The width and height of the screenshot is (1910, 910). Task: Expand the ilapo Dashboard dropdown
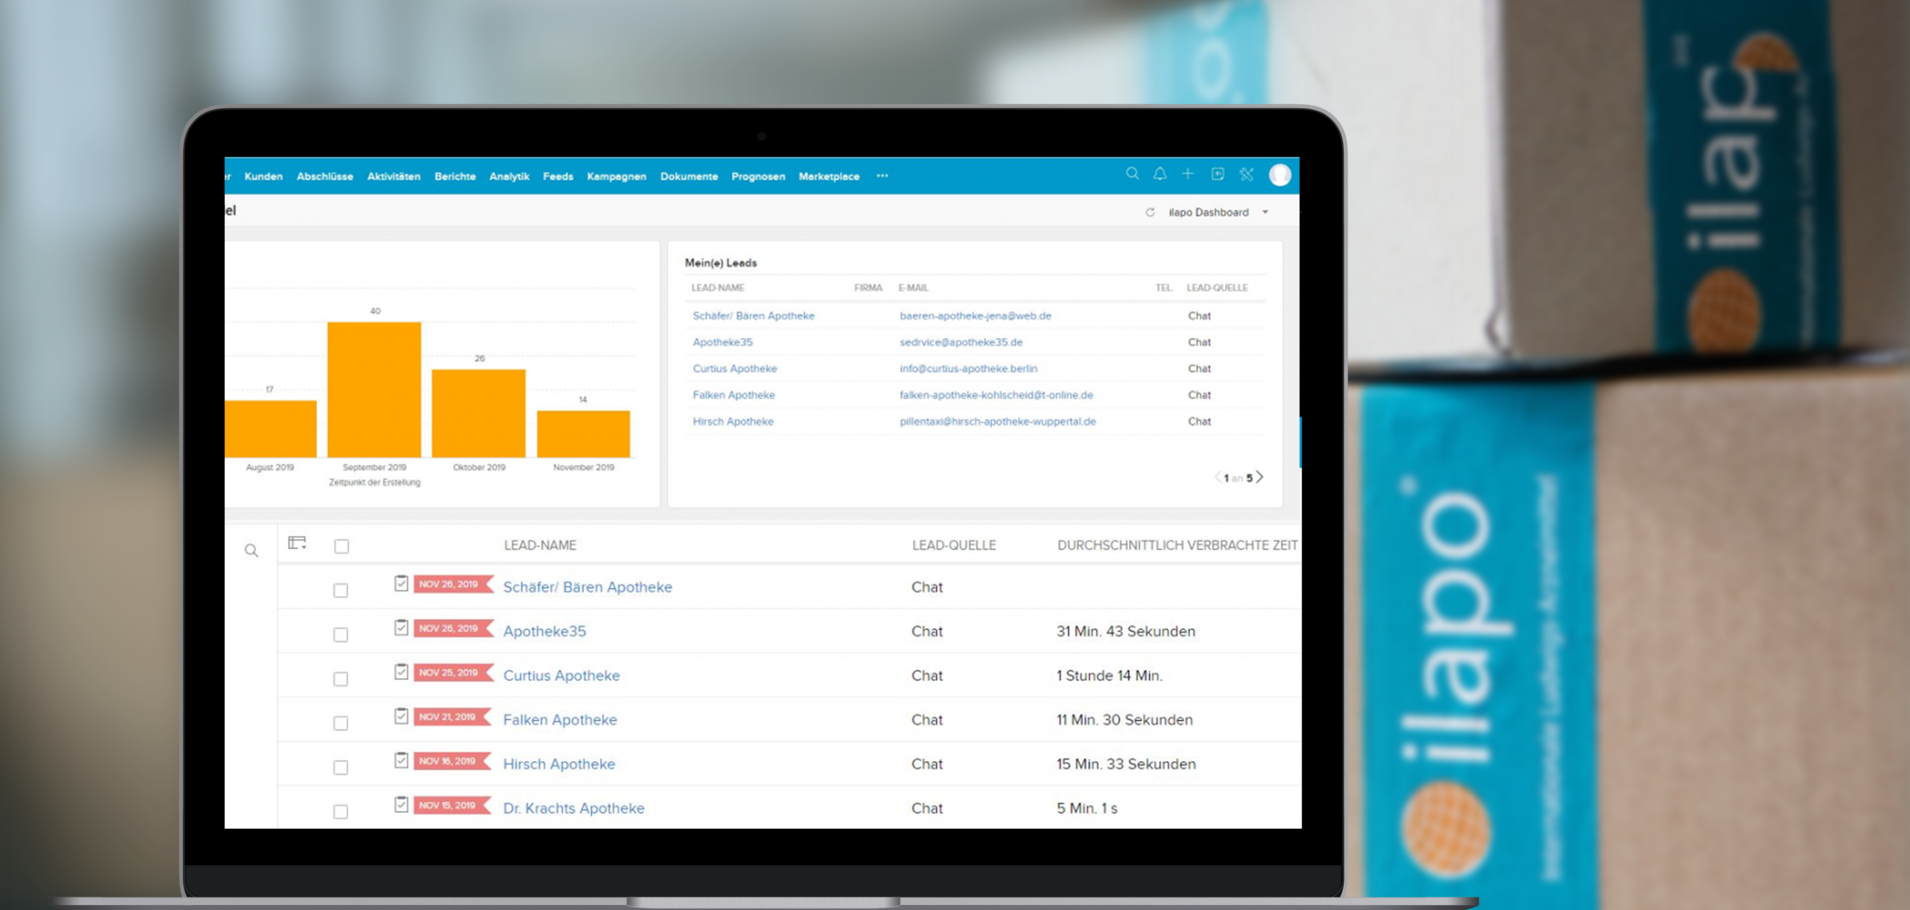coord(1265,212)
